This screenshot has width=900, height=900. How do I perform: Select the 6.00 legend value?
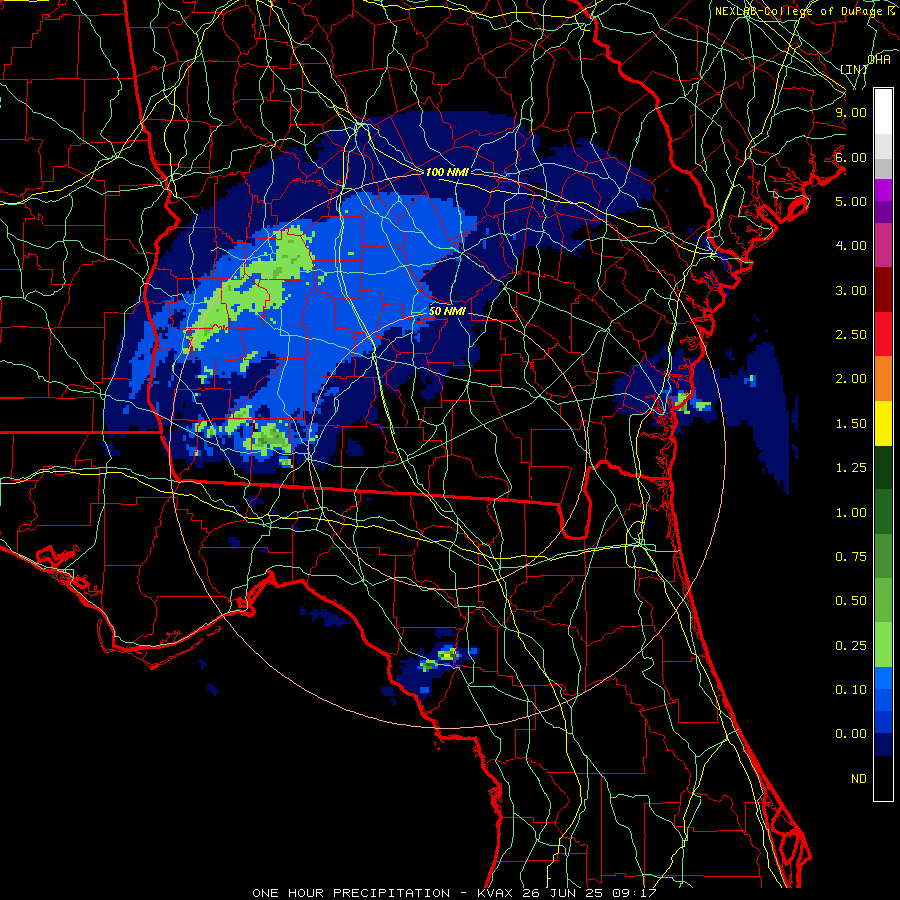click(x=851, y=157)
